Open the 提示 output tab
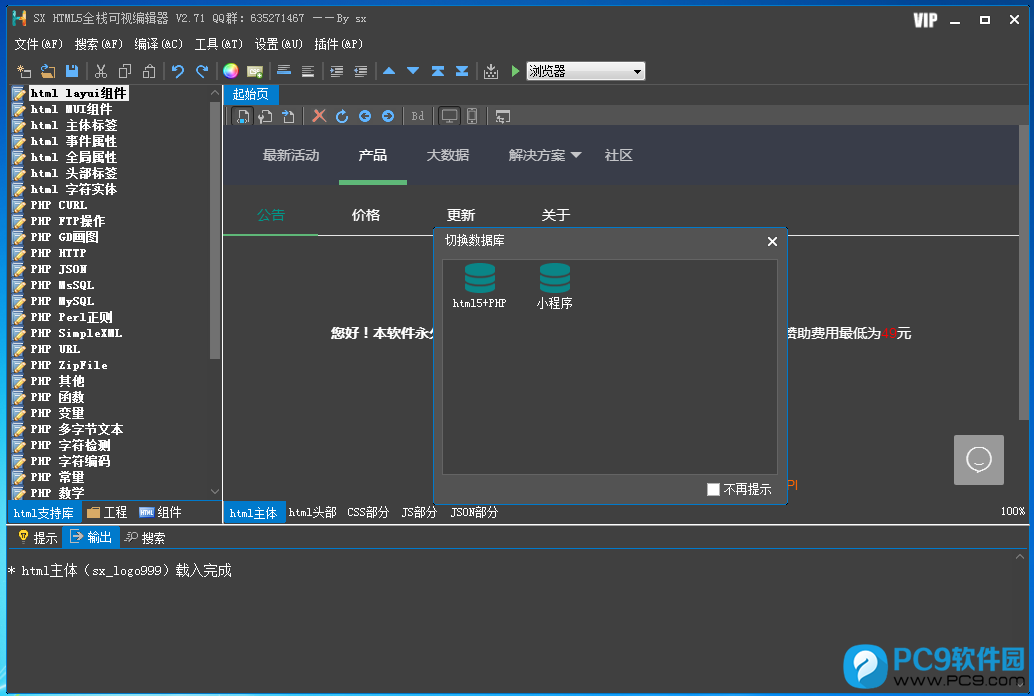1034x696 pixels. click(38, 538)
